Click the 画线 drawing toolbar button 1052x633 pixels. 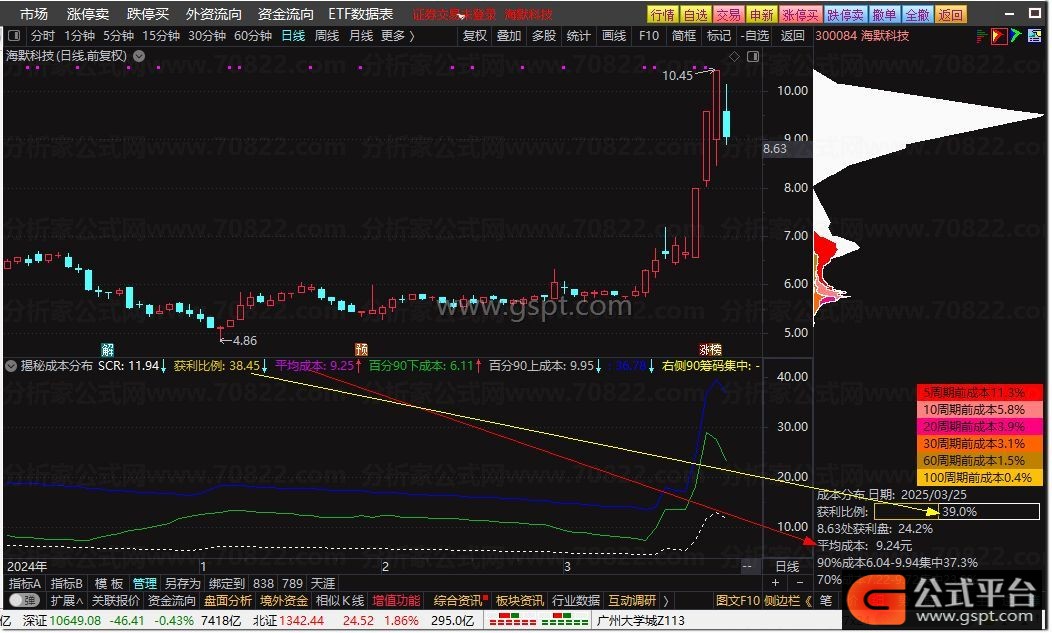pos(614,36)
